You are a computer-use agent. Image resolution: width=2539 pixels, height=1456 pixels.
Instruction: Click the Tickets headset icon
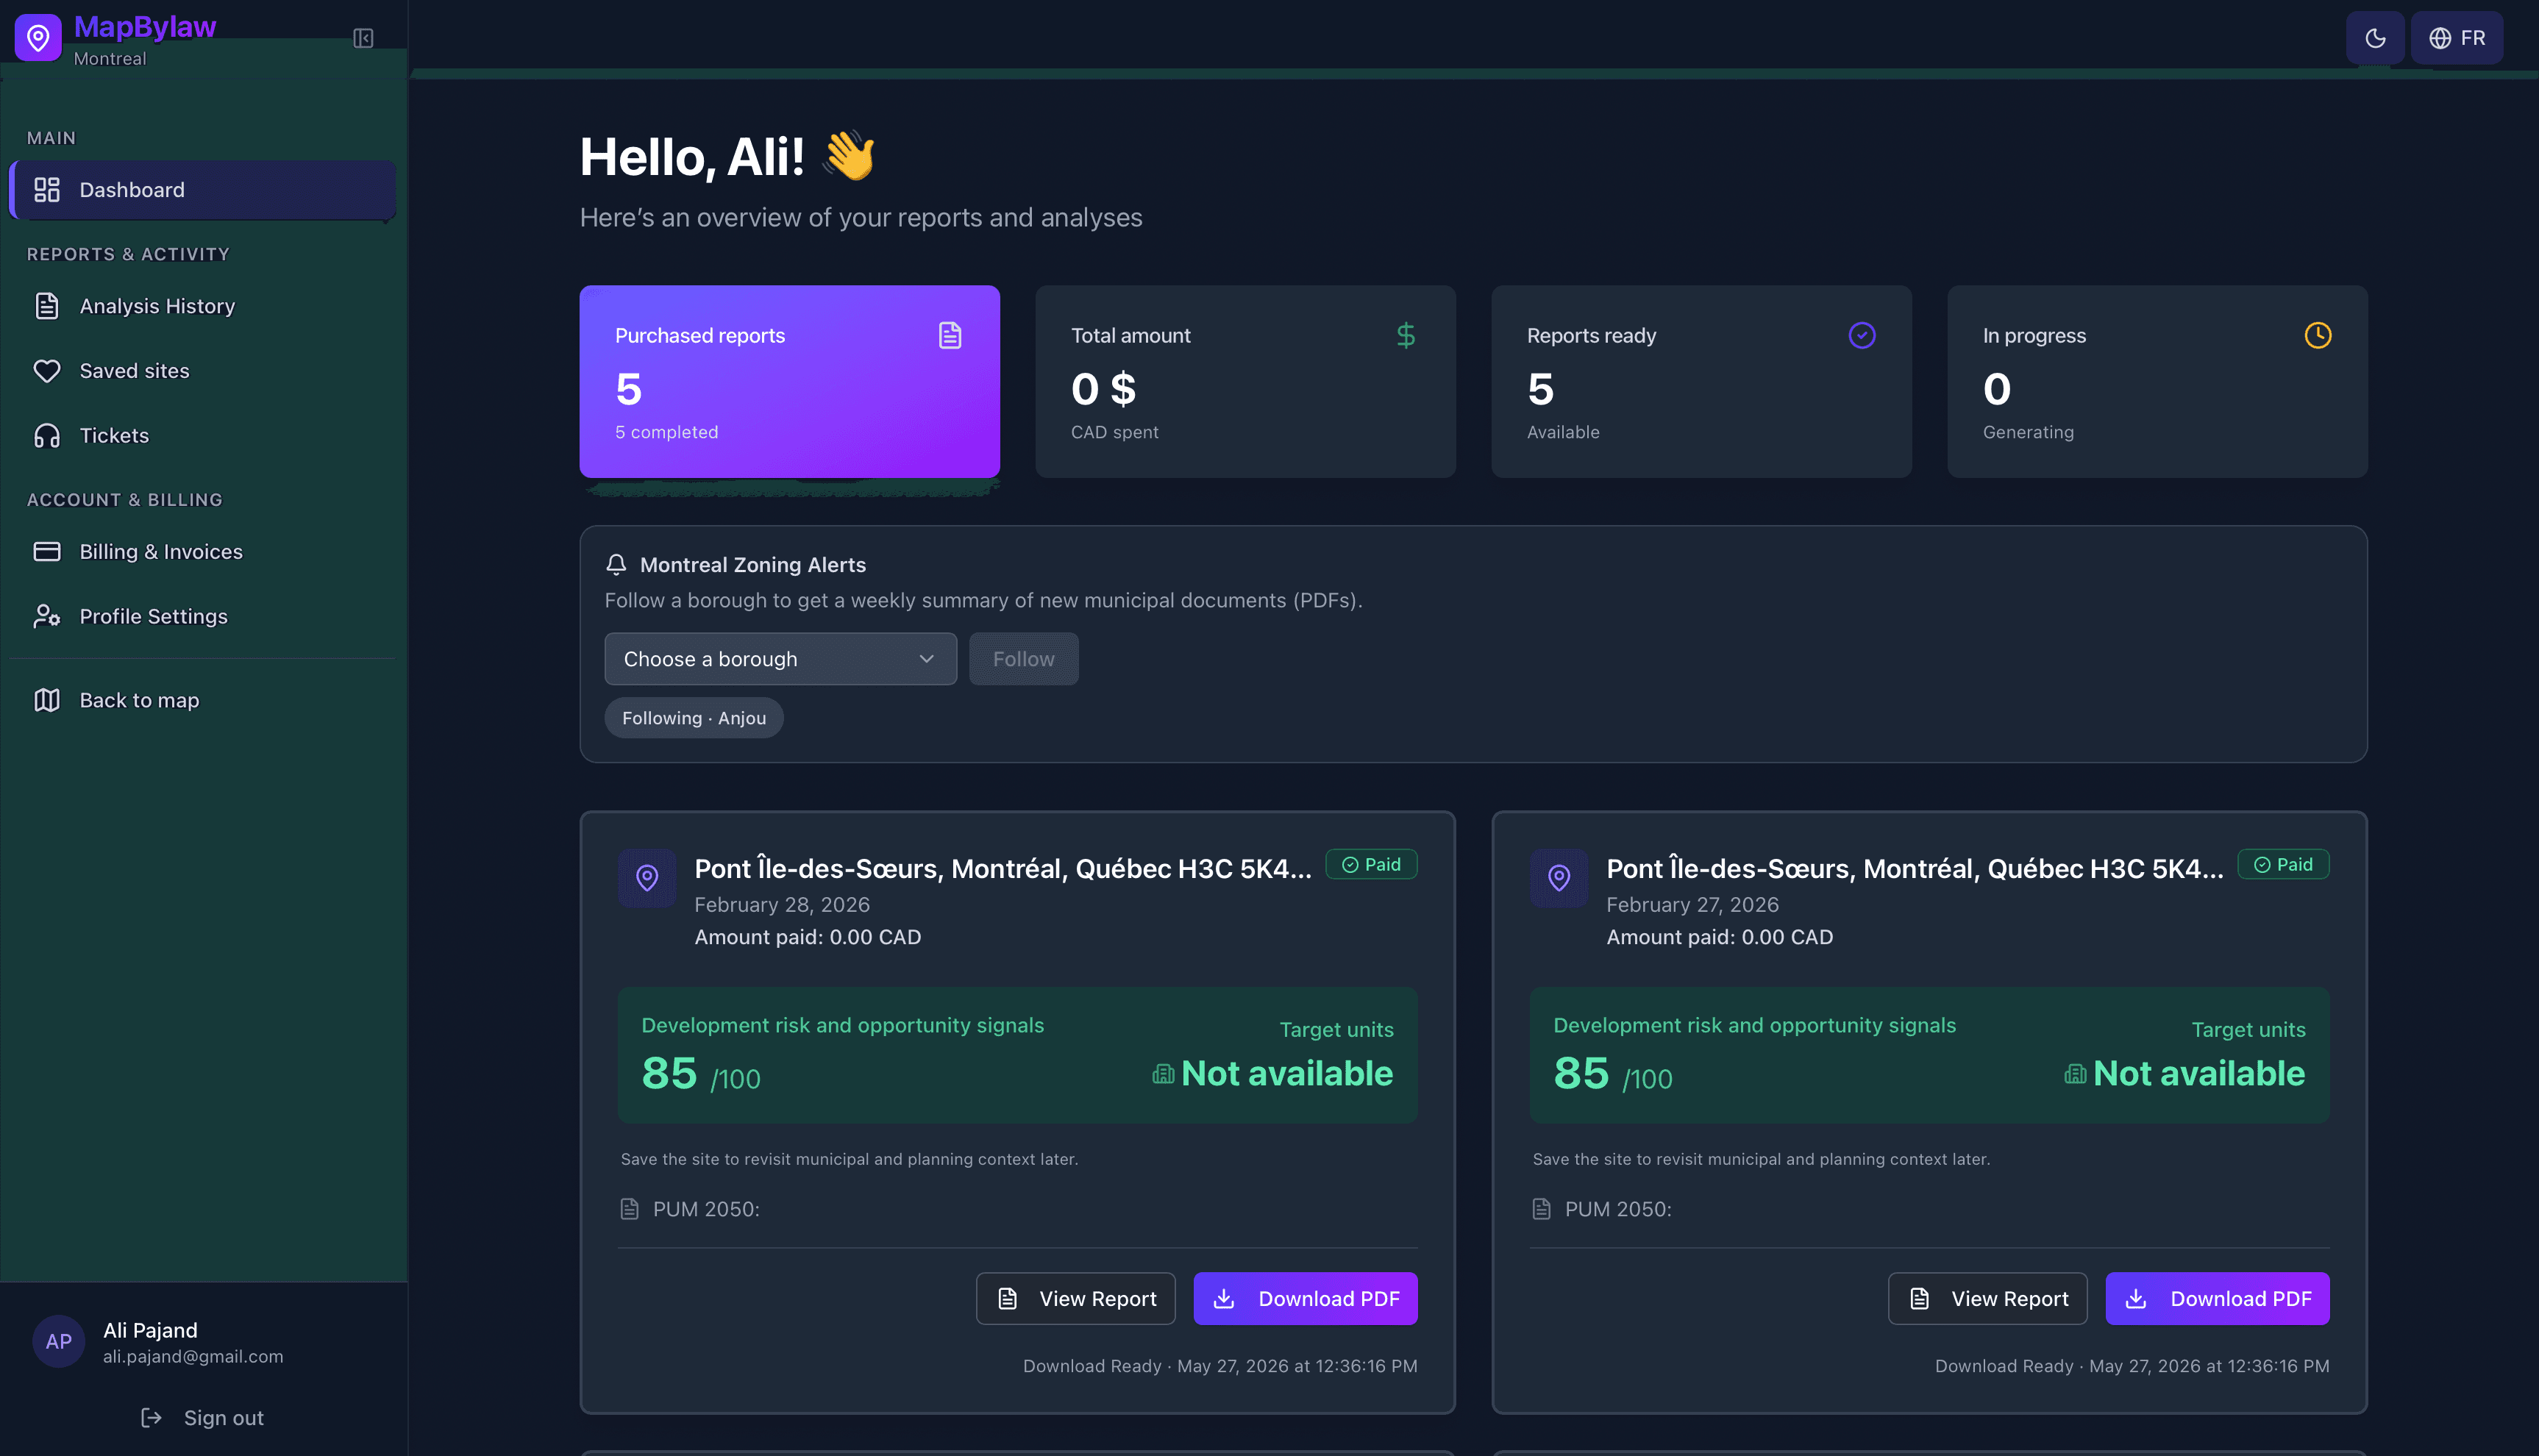(47, 436)
